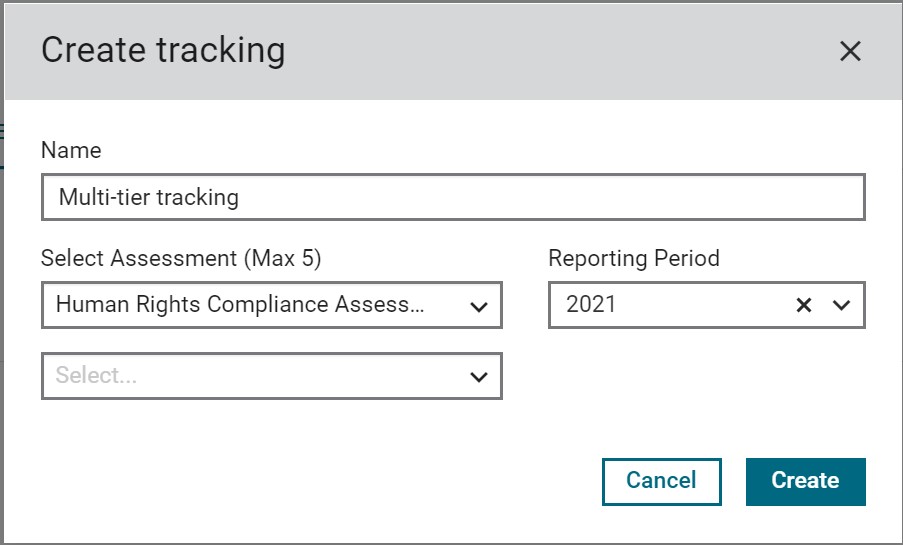Image resolution: width=903 pixels, height=545 pixels.
Task: Click the Create button
Action: click(x=806, y=482)
